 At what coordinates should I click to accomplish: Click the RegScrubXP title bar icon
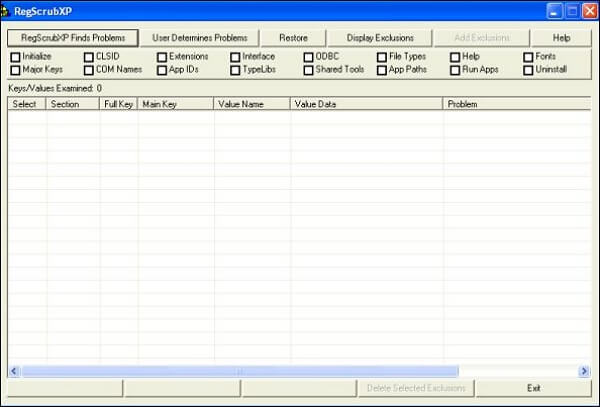click(4, 11)
